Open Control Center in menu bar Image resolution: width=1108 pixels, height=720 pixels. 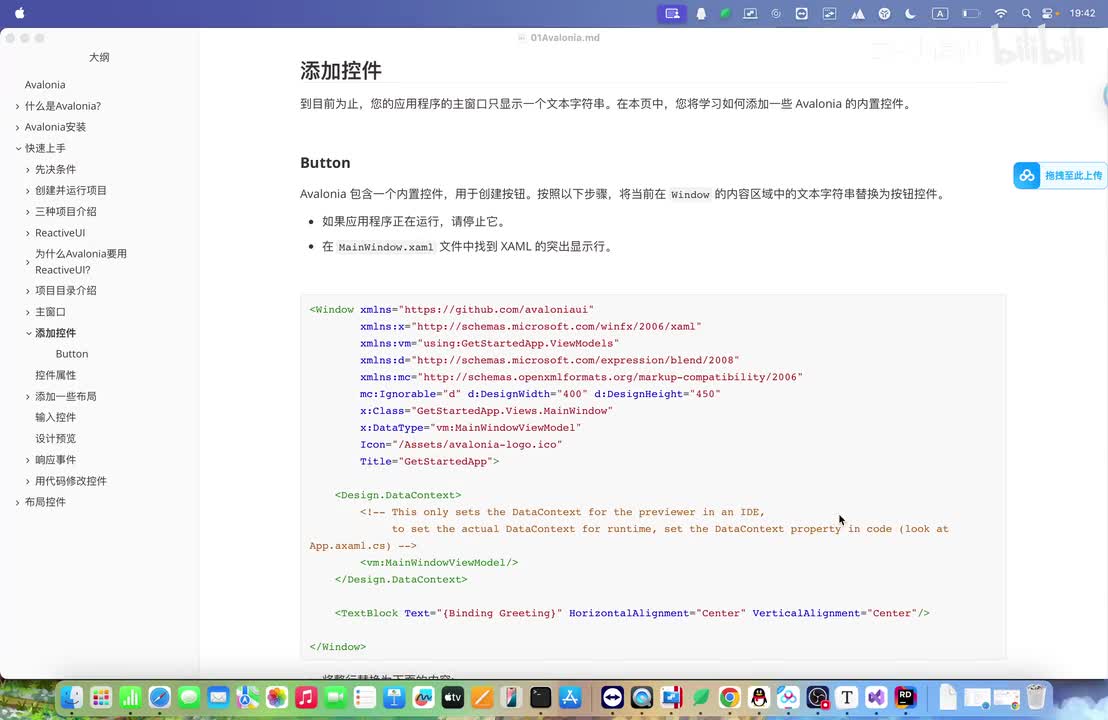(1049, 13)
